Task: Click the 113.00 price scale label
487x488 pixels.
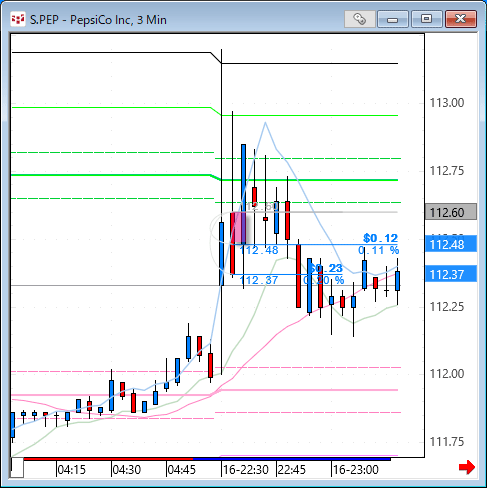Action: tap(447, 103)
